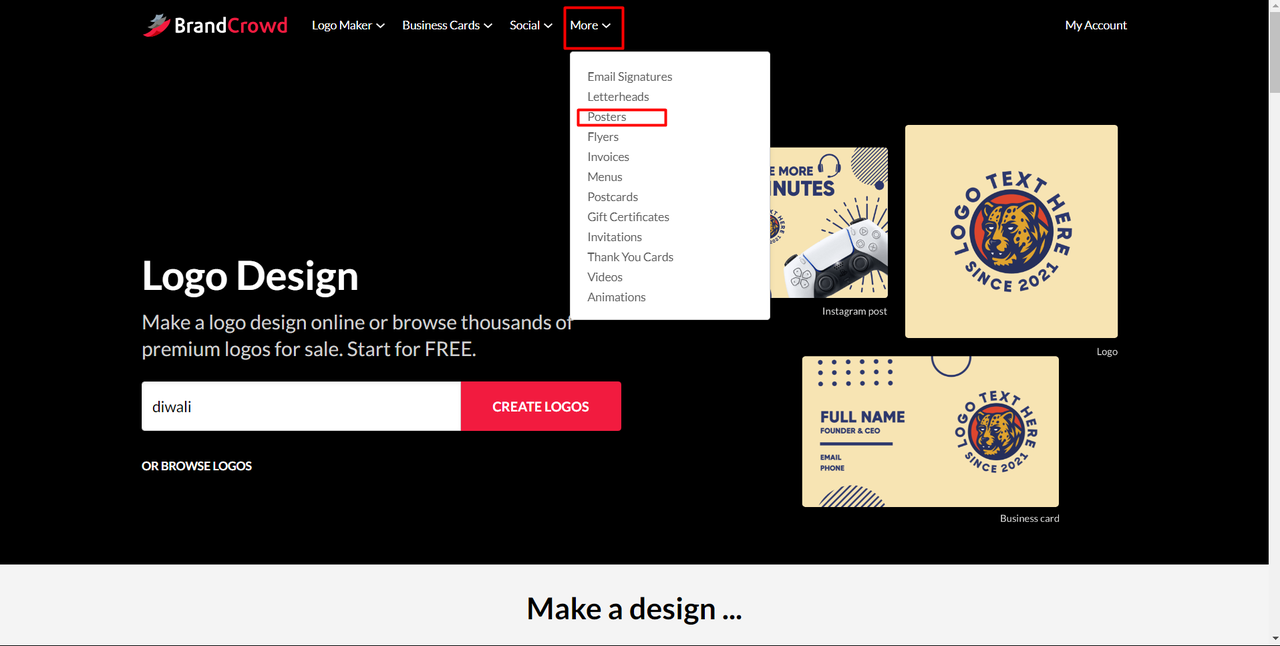Select Posters from the More menu
The height and width of the screenshot is (646, 1280).
(x=607, y=117)
